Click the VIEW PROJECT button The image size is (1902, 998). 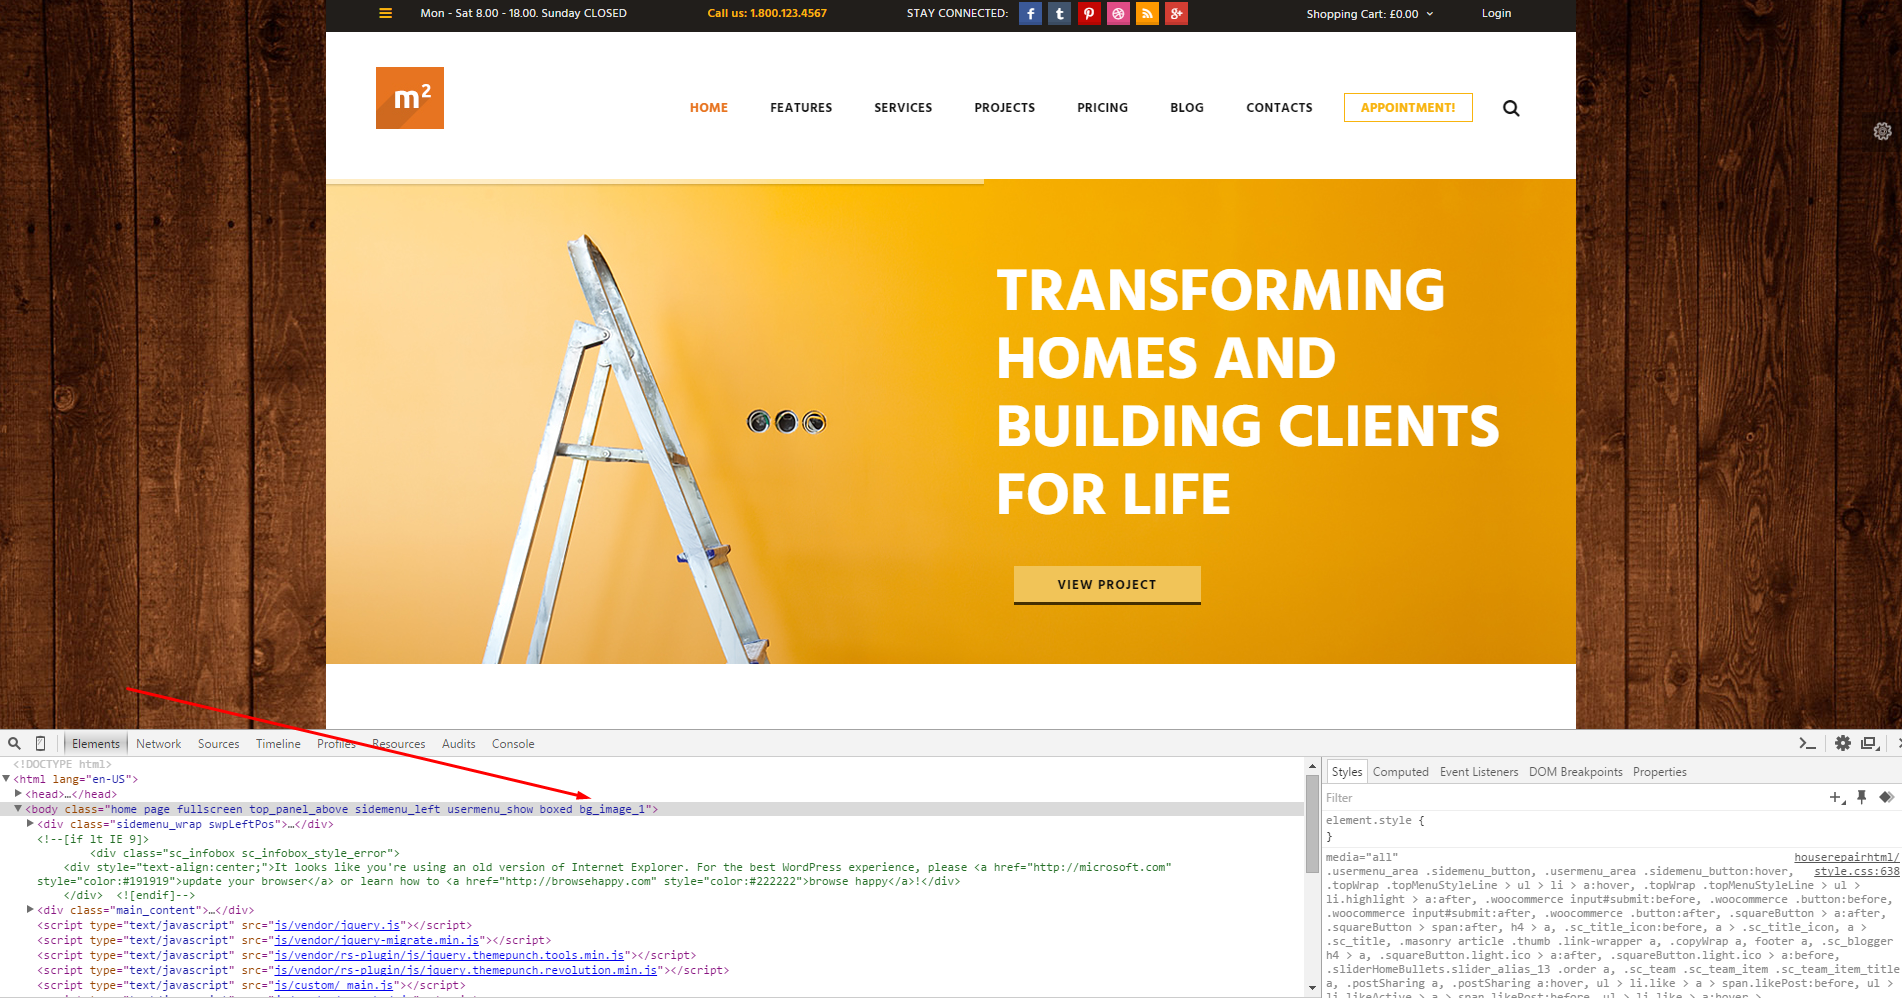1106,585
